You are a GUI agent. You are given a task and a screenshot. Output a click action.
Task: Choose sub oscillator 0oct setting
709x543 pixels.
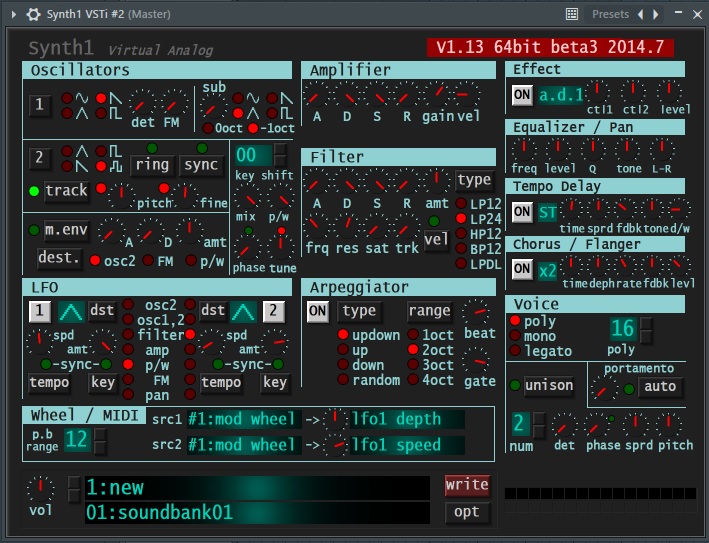tap(208, 128)
